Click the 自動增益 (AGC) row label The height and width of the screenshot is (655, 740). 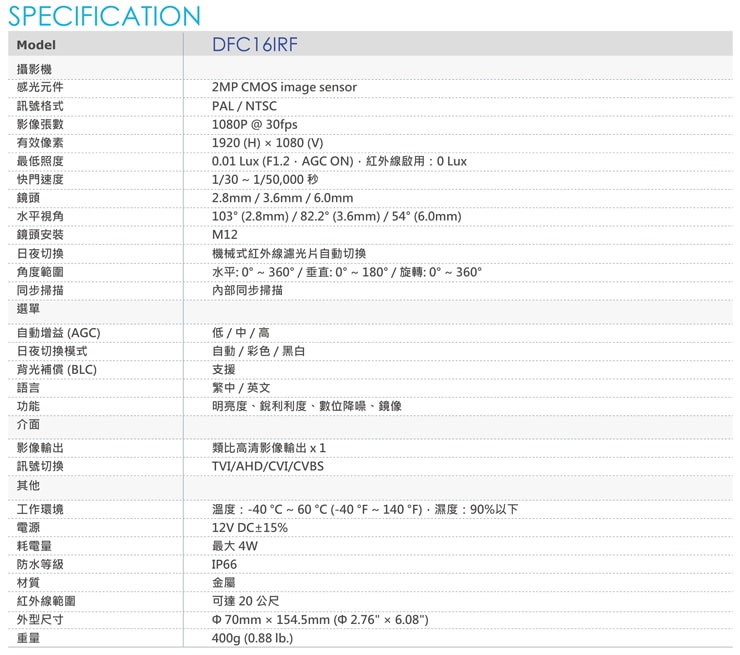coord(58,333)
